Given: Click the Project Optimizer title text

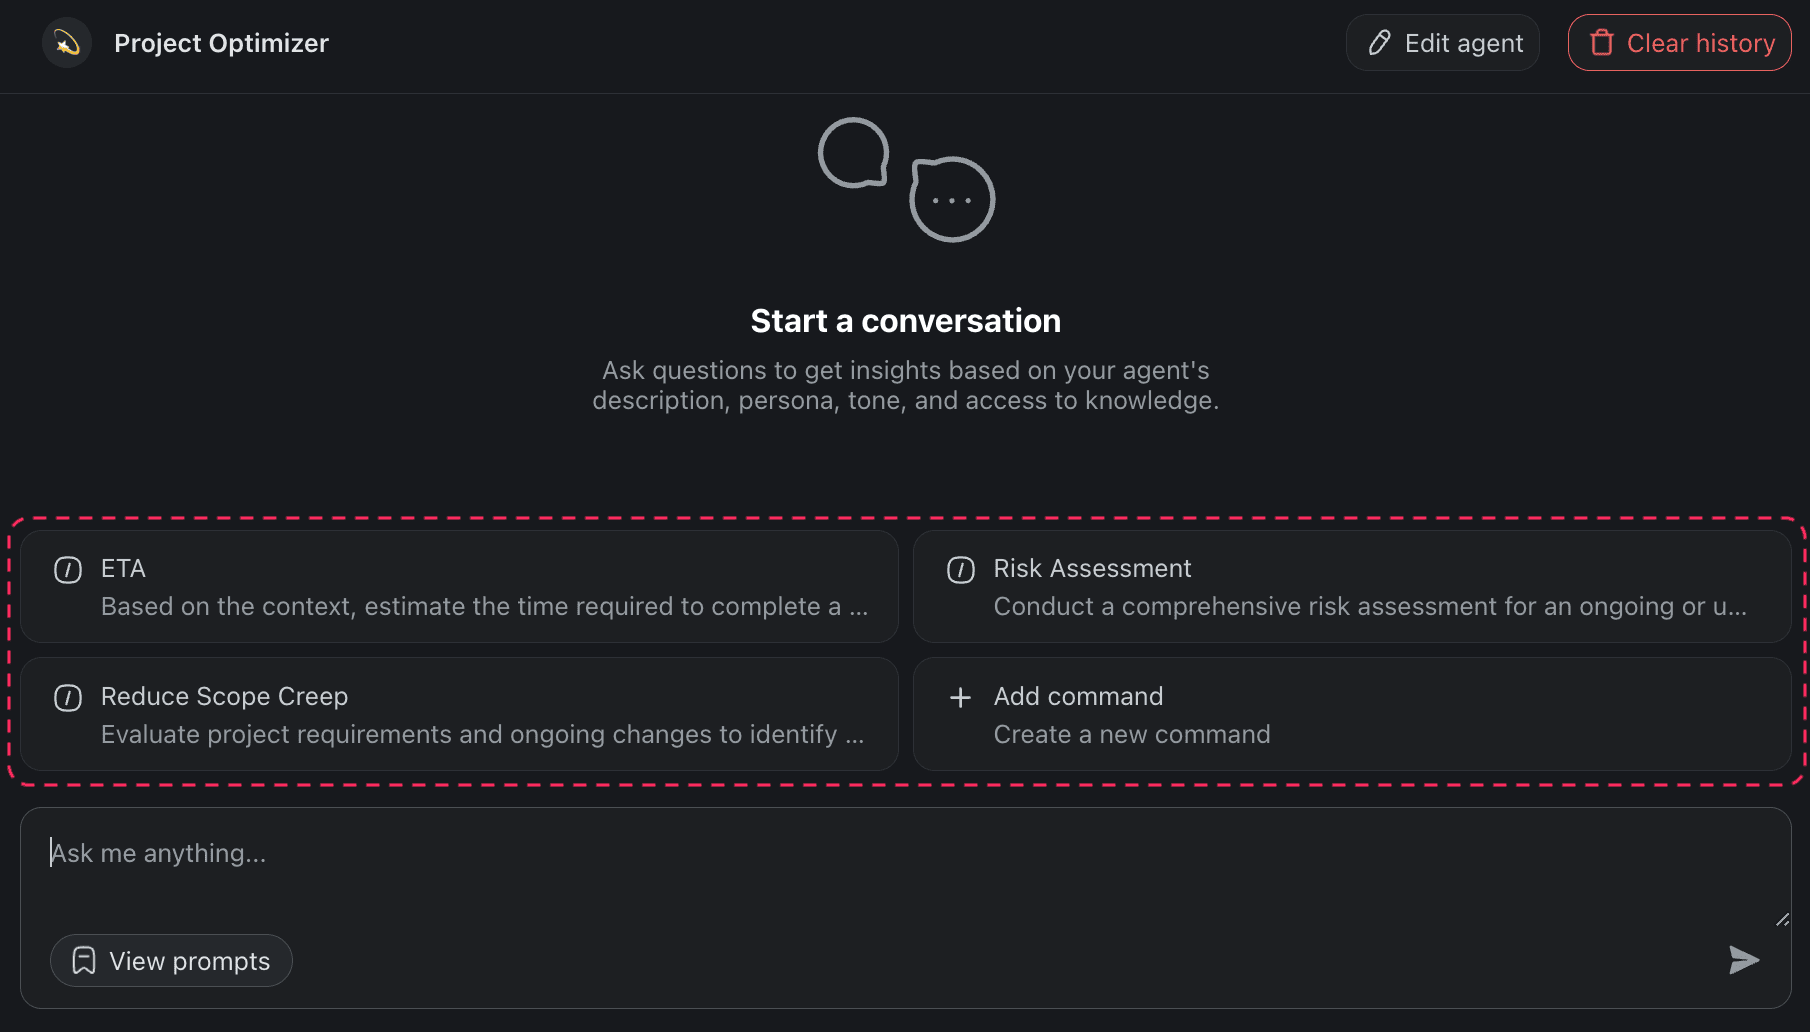Looking at the screenshot, I should click(x=221, y=43).
